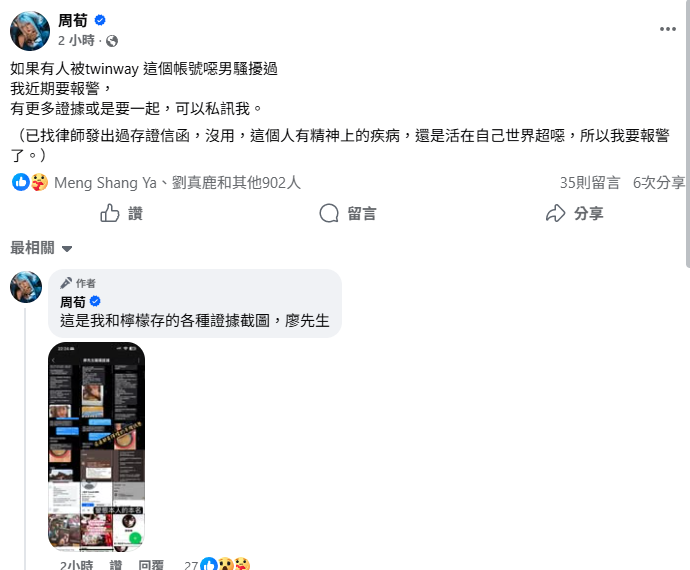Image resolution: width=690 pixels, height=570 pixels.
Task: Click the blue like reaction icon in reactions summary
Action: coord(20,182)
